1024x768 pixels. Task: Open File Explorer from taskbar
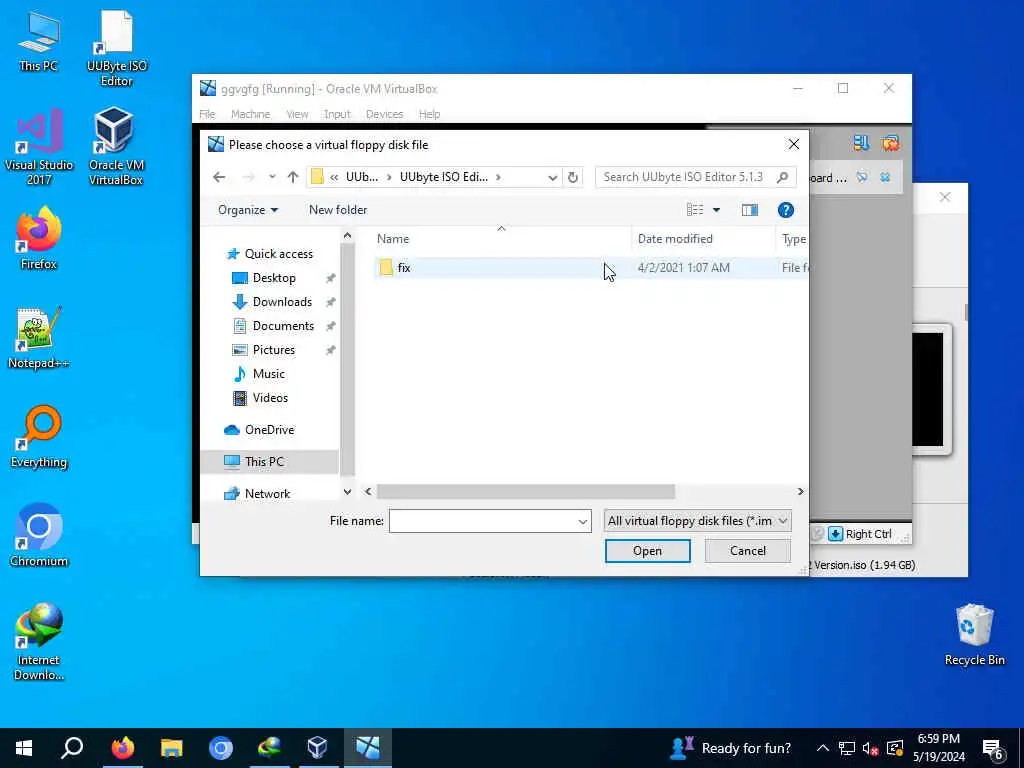point(171,747)
